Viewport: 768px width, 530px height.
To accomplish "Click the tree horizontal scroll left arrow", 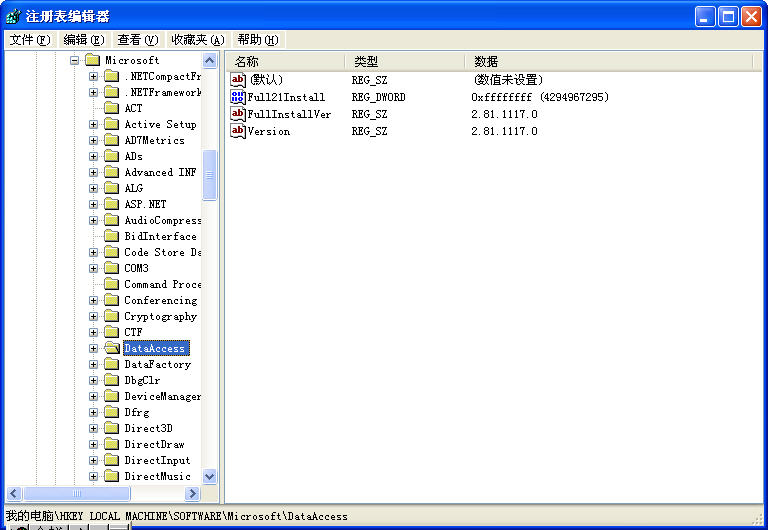I will 14,493.
